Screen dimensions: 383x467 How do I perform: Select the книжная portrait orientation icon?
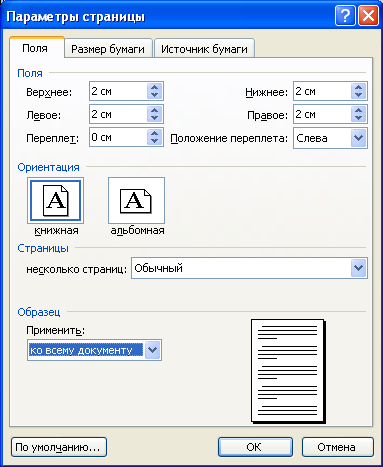tap(55, 200)
